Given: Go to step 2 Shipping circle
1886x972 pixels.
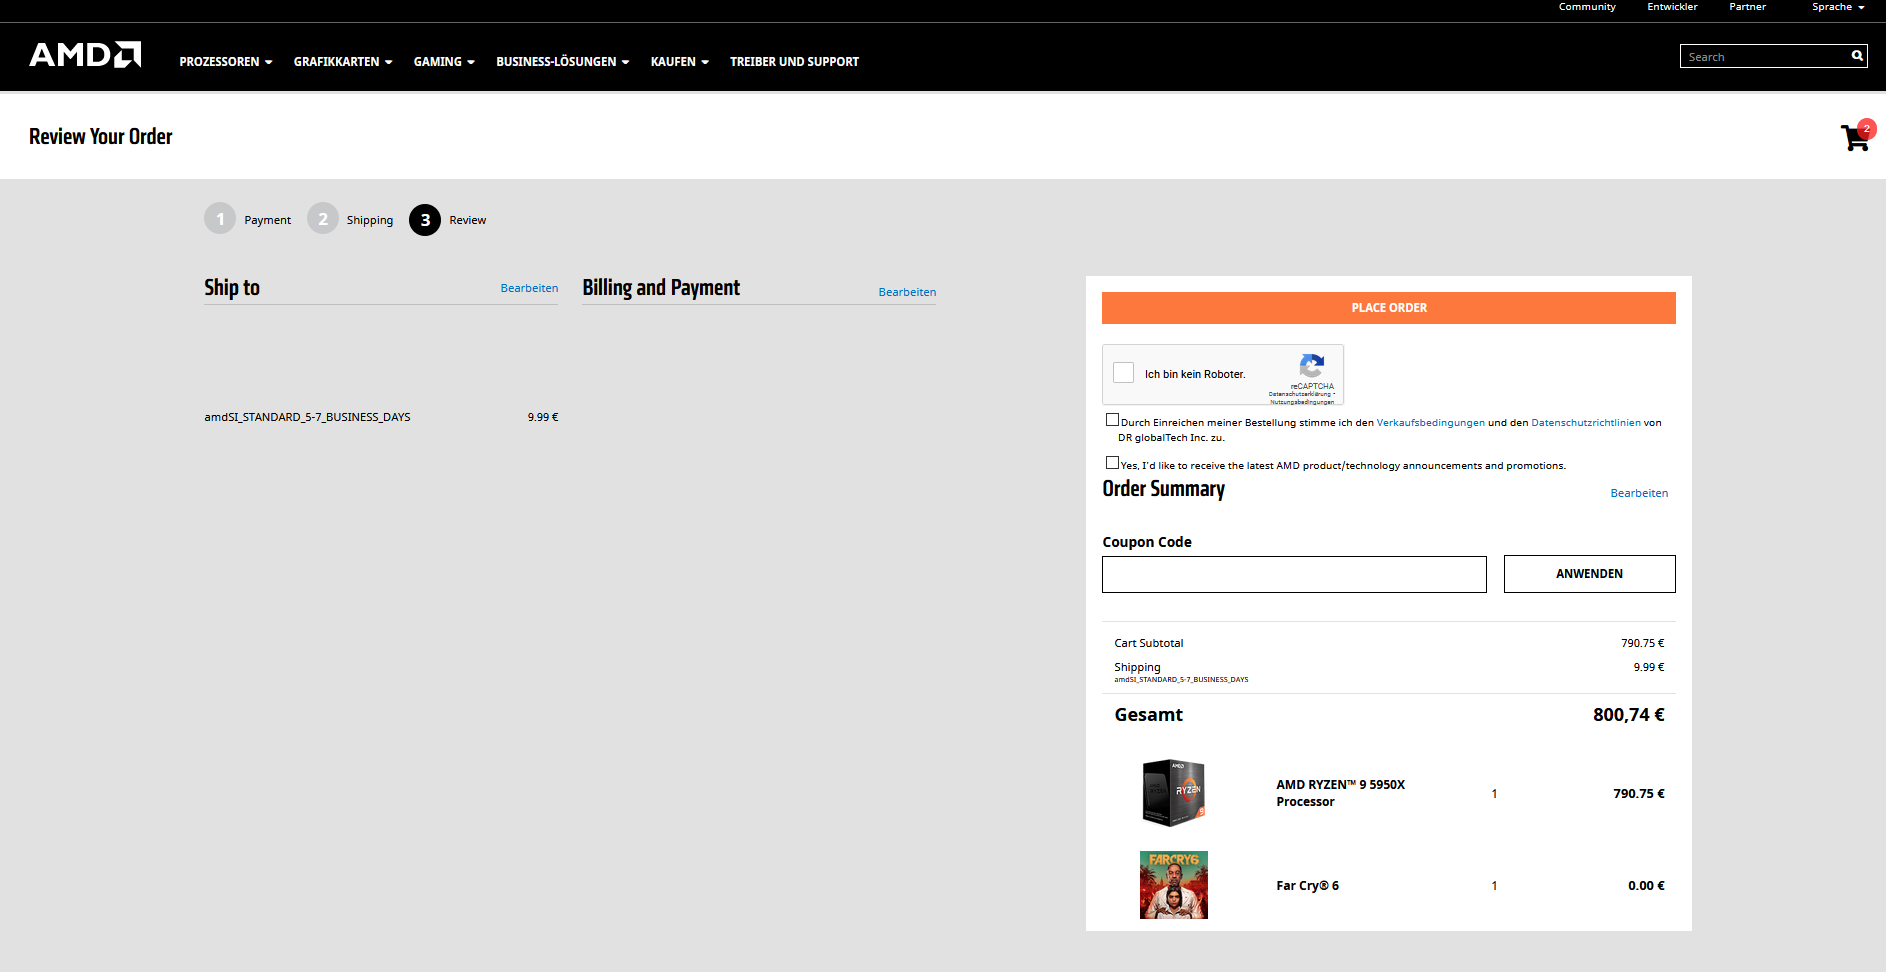Looking at the screenshot, I should click(x=323, y=219).
